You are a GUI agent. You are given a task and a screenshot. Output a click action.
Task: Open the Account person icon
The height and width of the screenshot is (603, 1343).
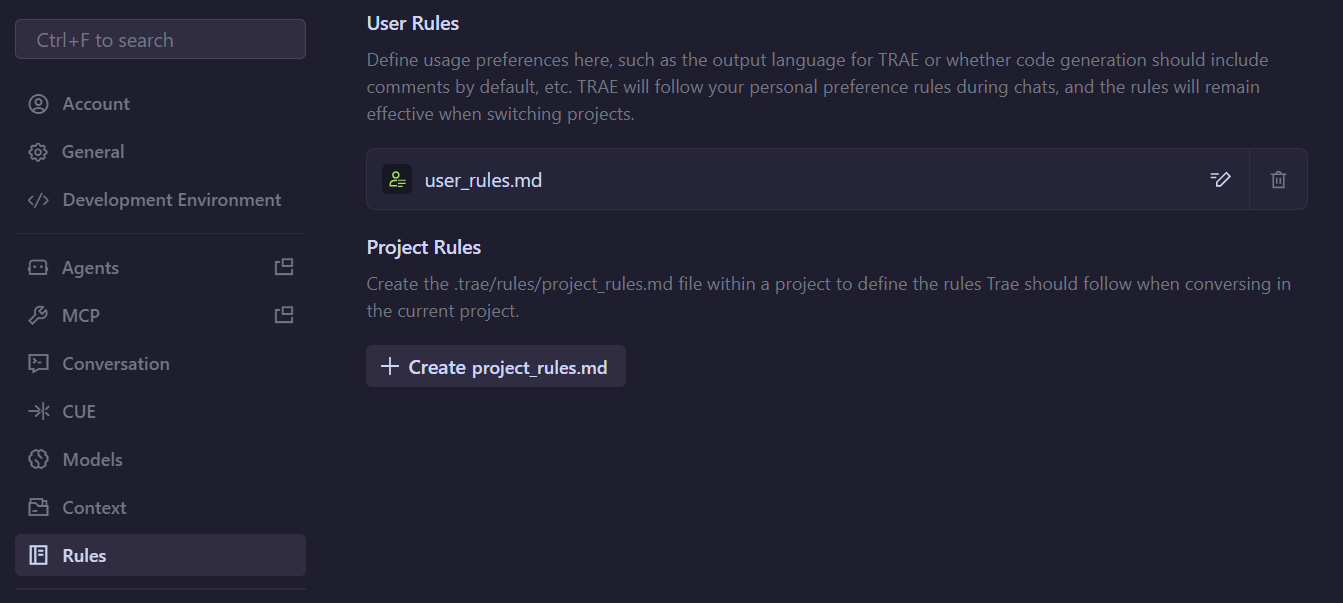(37, 103)
